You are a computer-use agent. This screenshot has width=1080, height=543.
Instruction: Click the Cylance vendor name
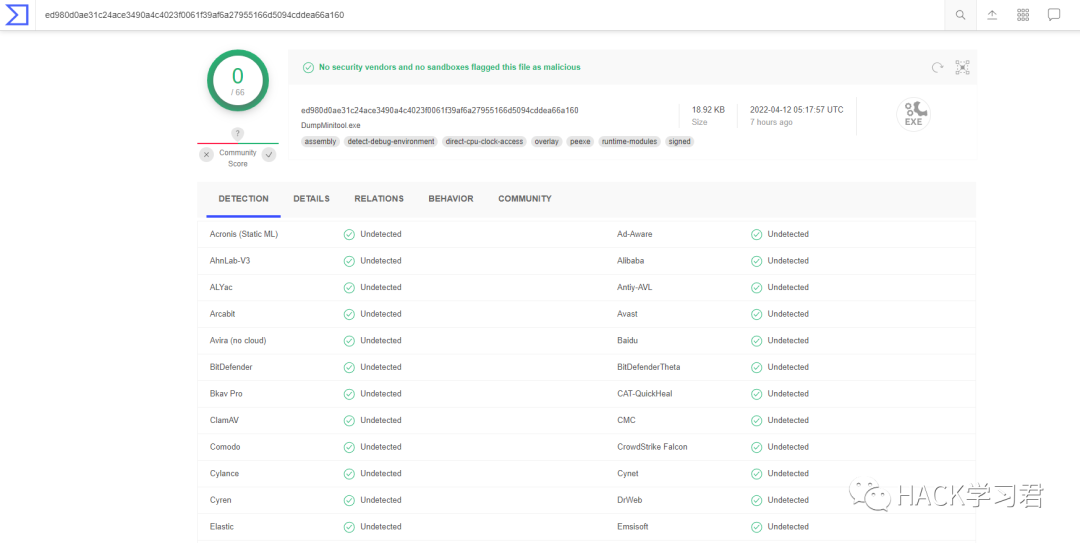(225, 473)
